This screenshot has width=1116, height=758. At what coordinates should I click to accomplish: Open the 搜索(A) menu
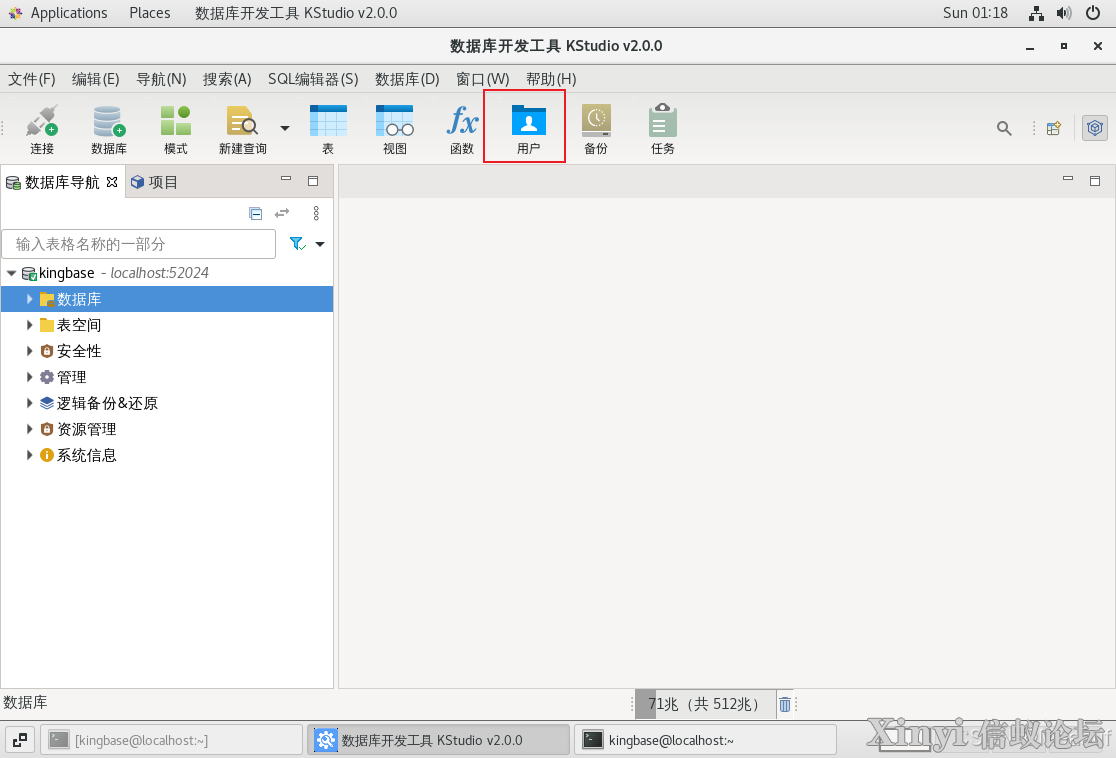point(227,79)
